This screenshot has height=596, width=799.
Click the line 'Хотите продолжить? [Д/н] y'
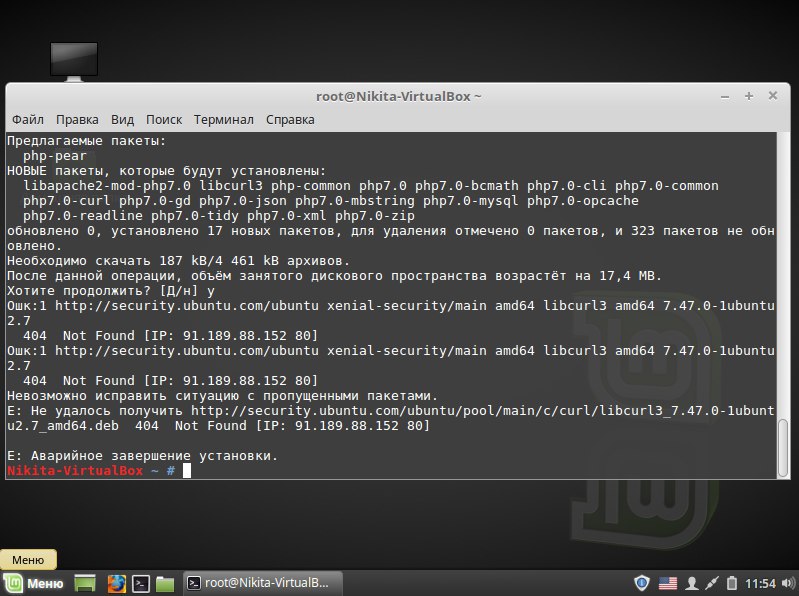click(x=111, y=291)
